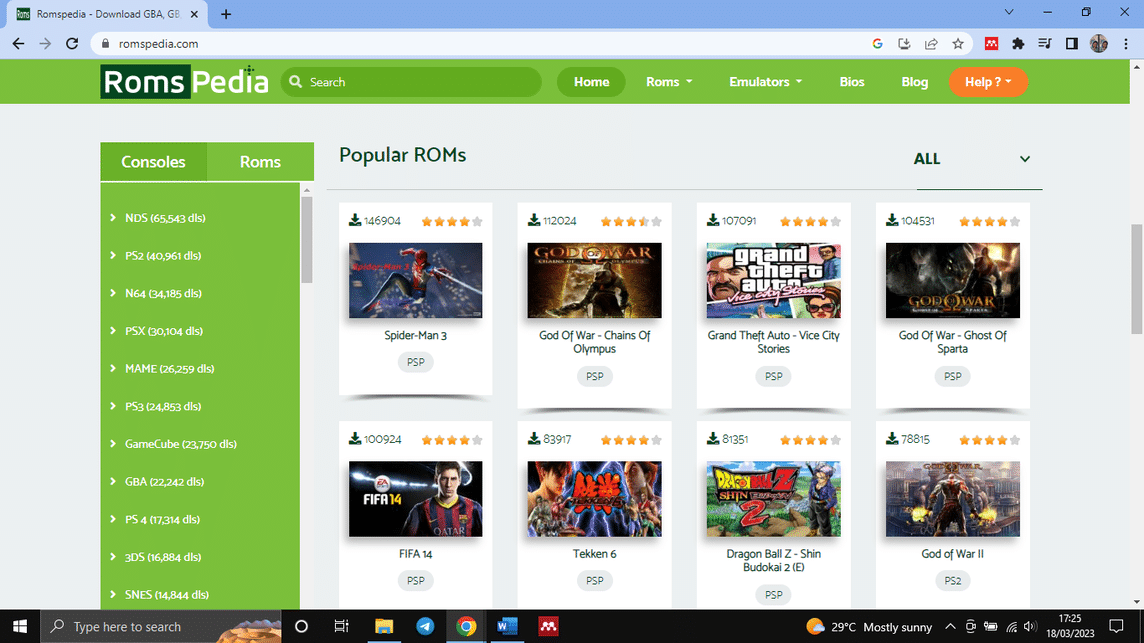Switch to the Consoles tab
The height and width of the screenshot is (643, 1144).
point(153,161)
